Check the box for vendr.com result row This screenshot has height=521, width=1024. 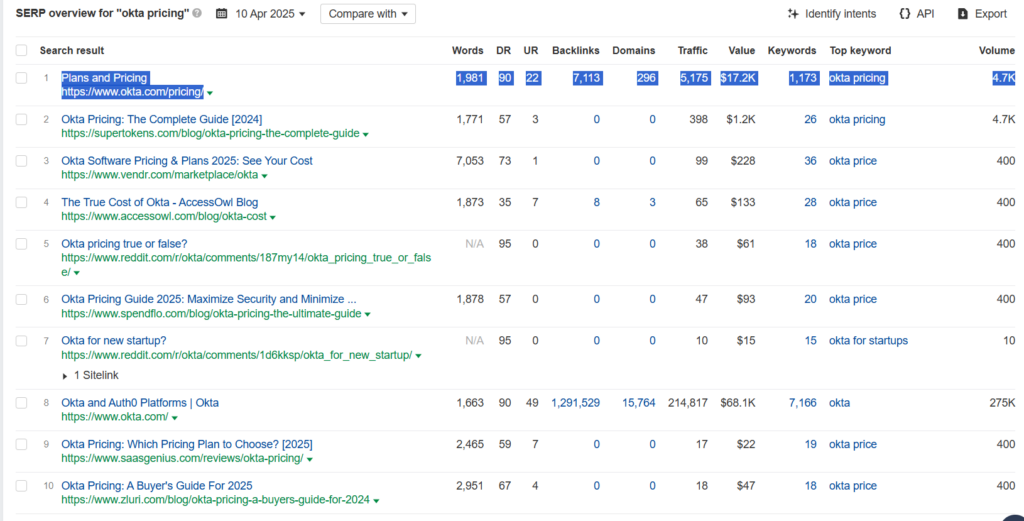tap(22, 161)
